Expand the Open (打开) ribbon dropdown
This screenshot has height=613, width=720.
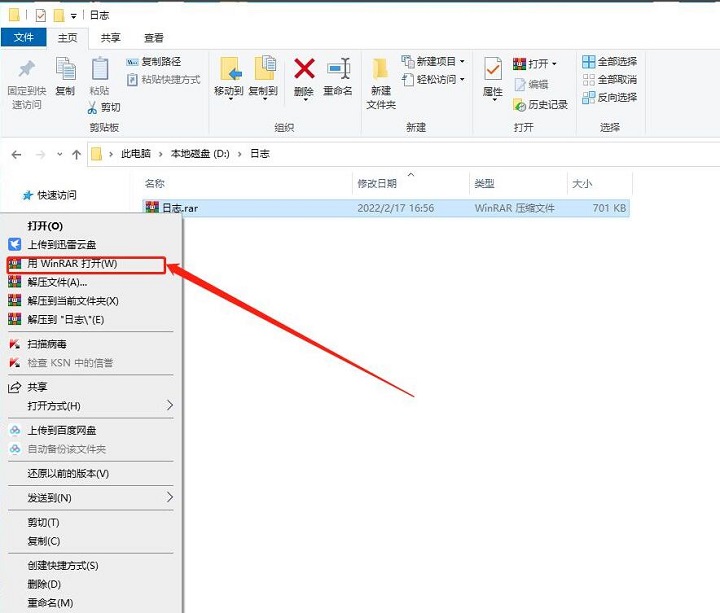(554, 64)
